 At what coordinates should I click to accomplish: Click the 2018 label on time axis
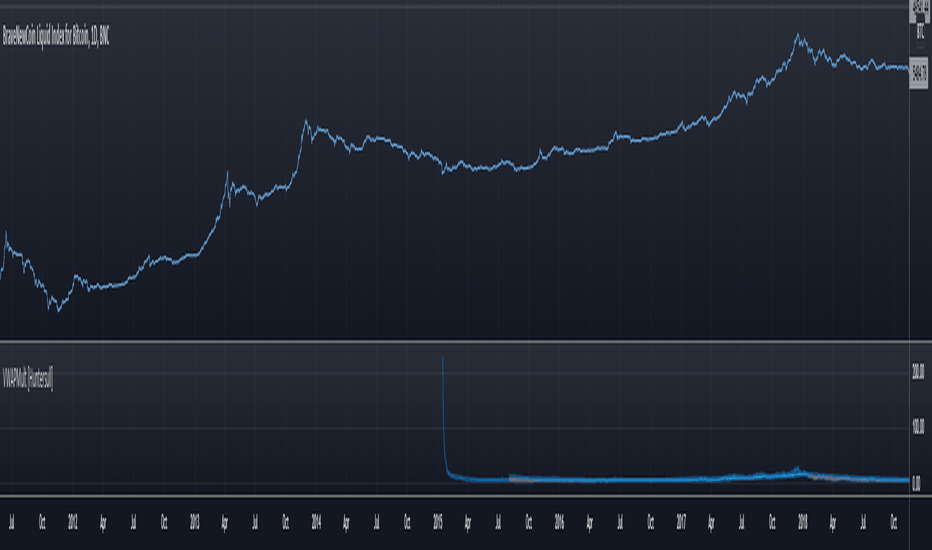pos(802,522)
